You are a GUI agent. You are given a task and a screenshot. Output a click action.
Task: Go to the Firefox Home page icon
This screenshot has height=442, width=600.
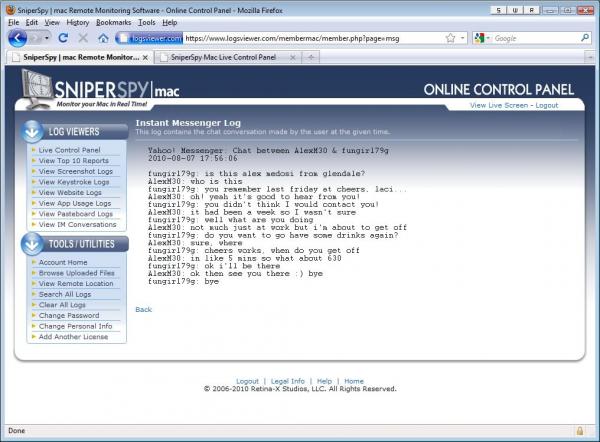[103, 38]
